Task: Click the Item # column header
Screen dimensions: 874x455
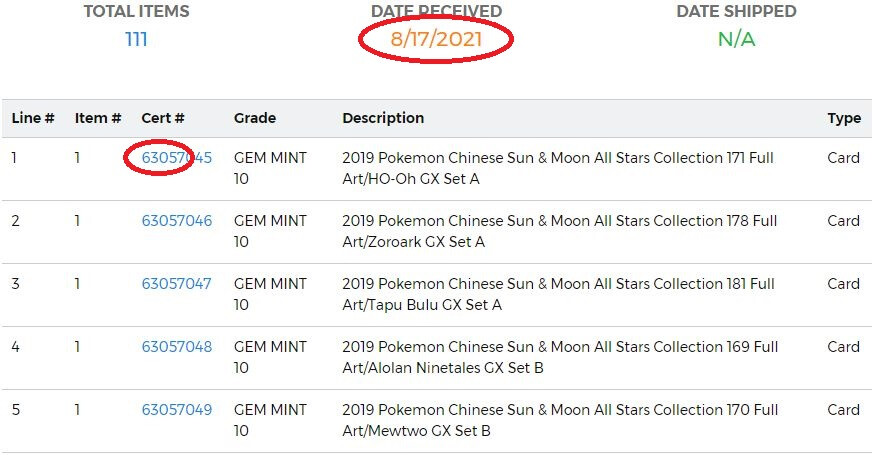Action: (x=98, y=118)
